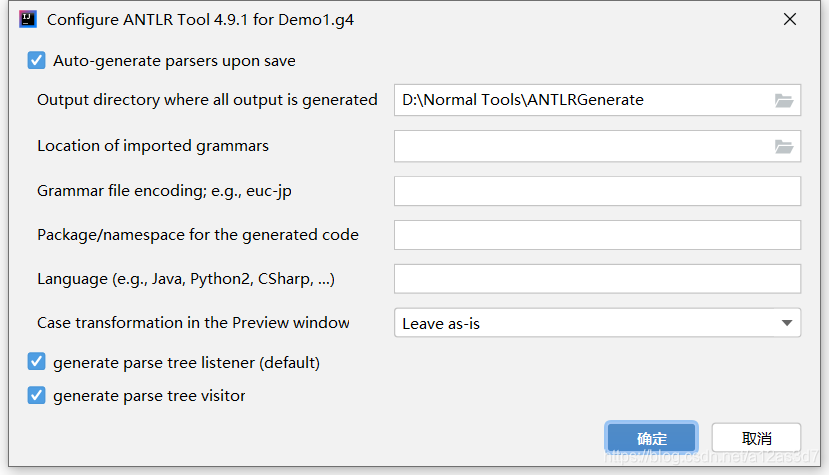This screenshot has width=829, height=475.
Task: Click the 'Package/namespace for the generated code' label
Action: tap(198, 235)
